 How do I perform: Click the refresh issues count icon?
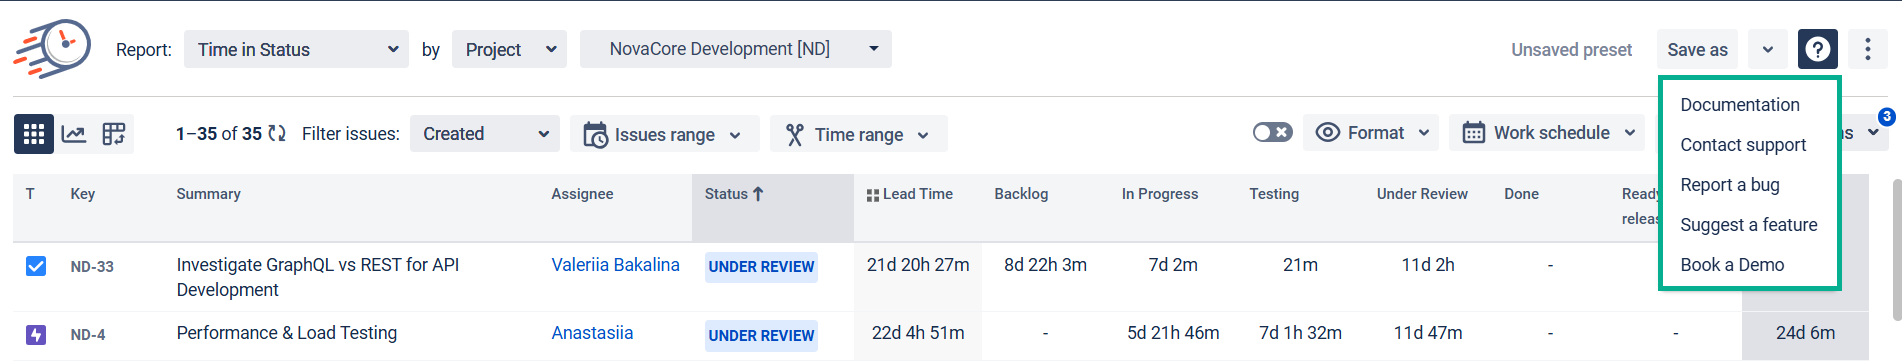(x=277, y=133)
